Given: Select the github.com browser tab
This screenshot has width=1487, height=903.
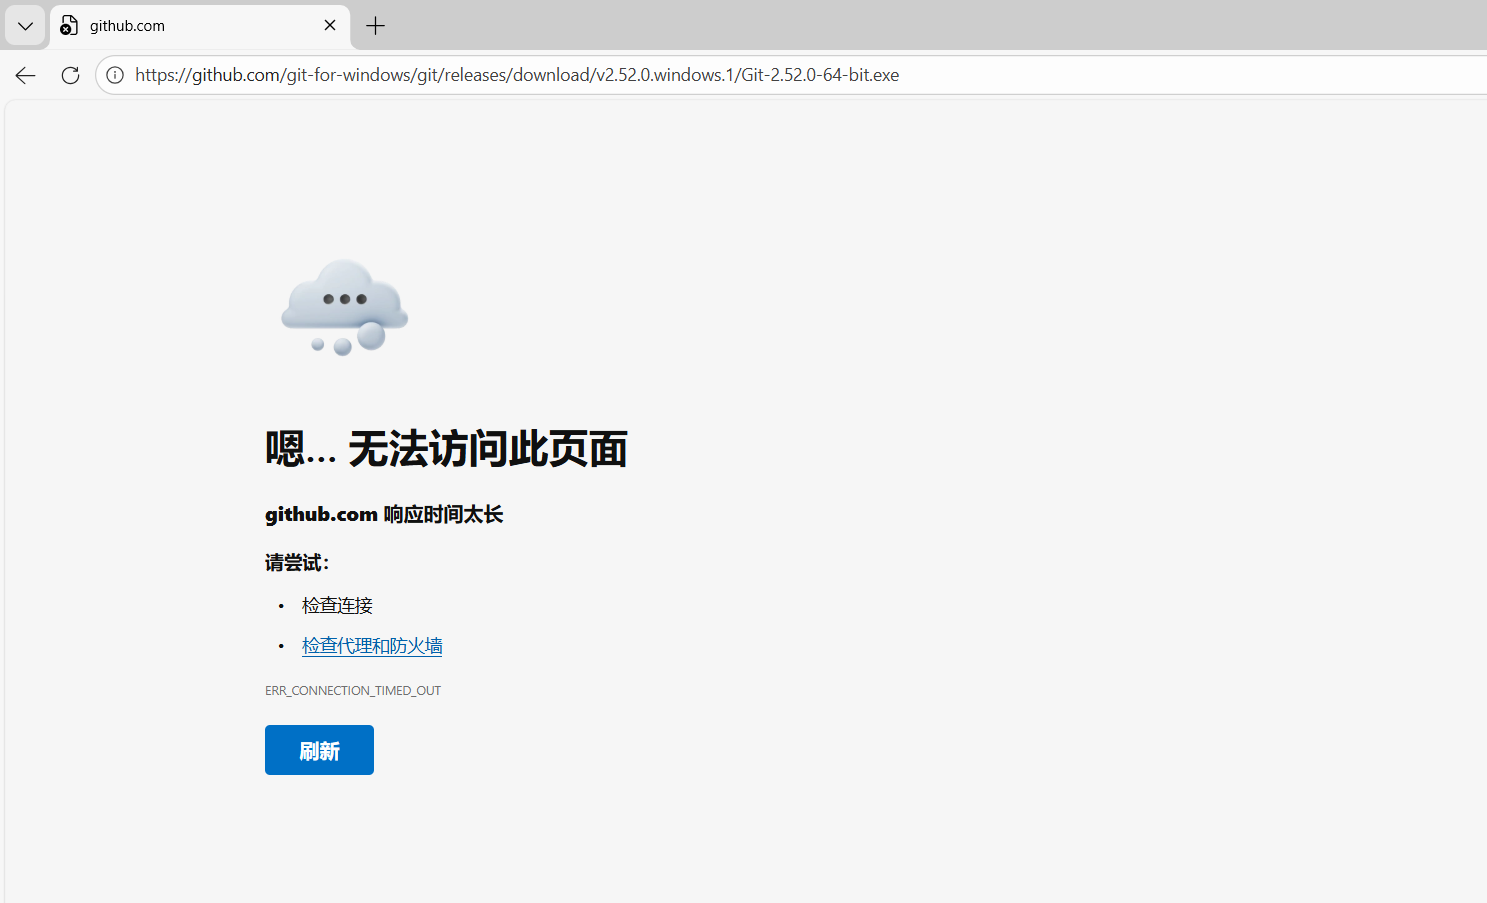Looking at the screenshot, I should point(200,26).
